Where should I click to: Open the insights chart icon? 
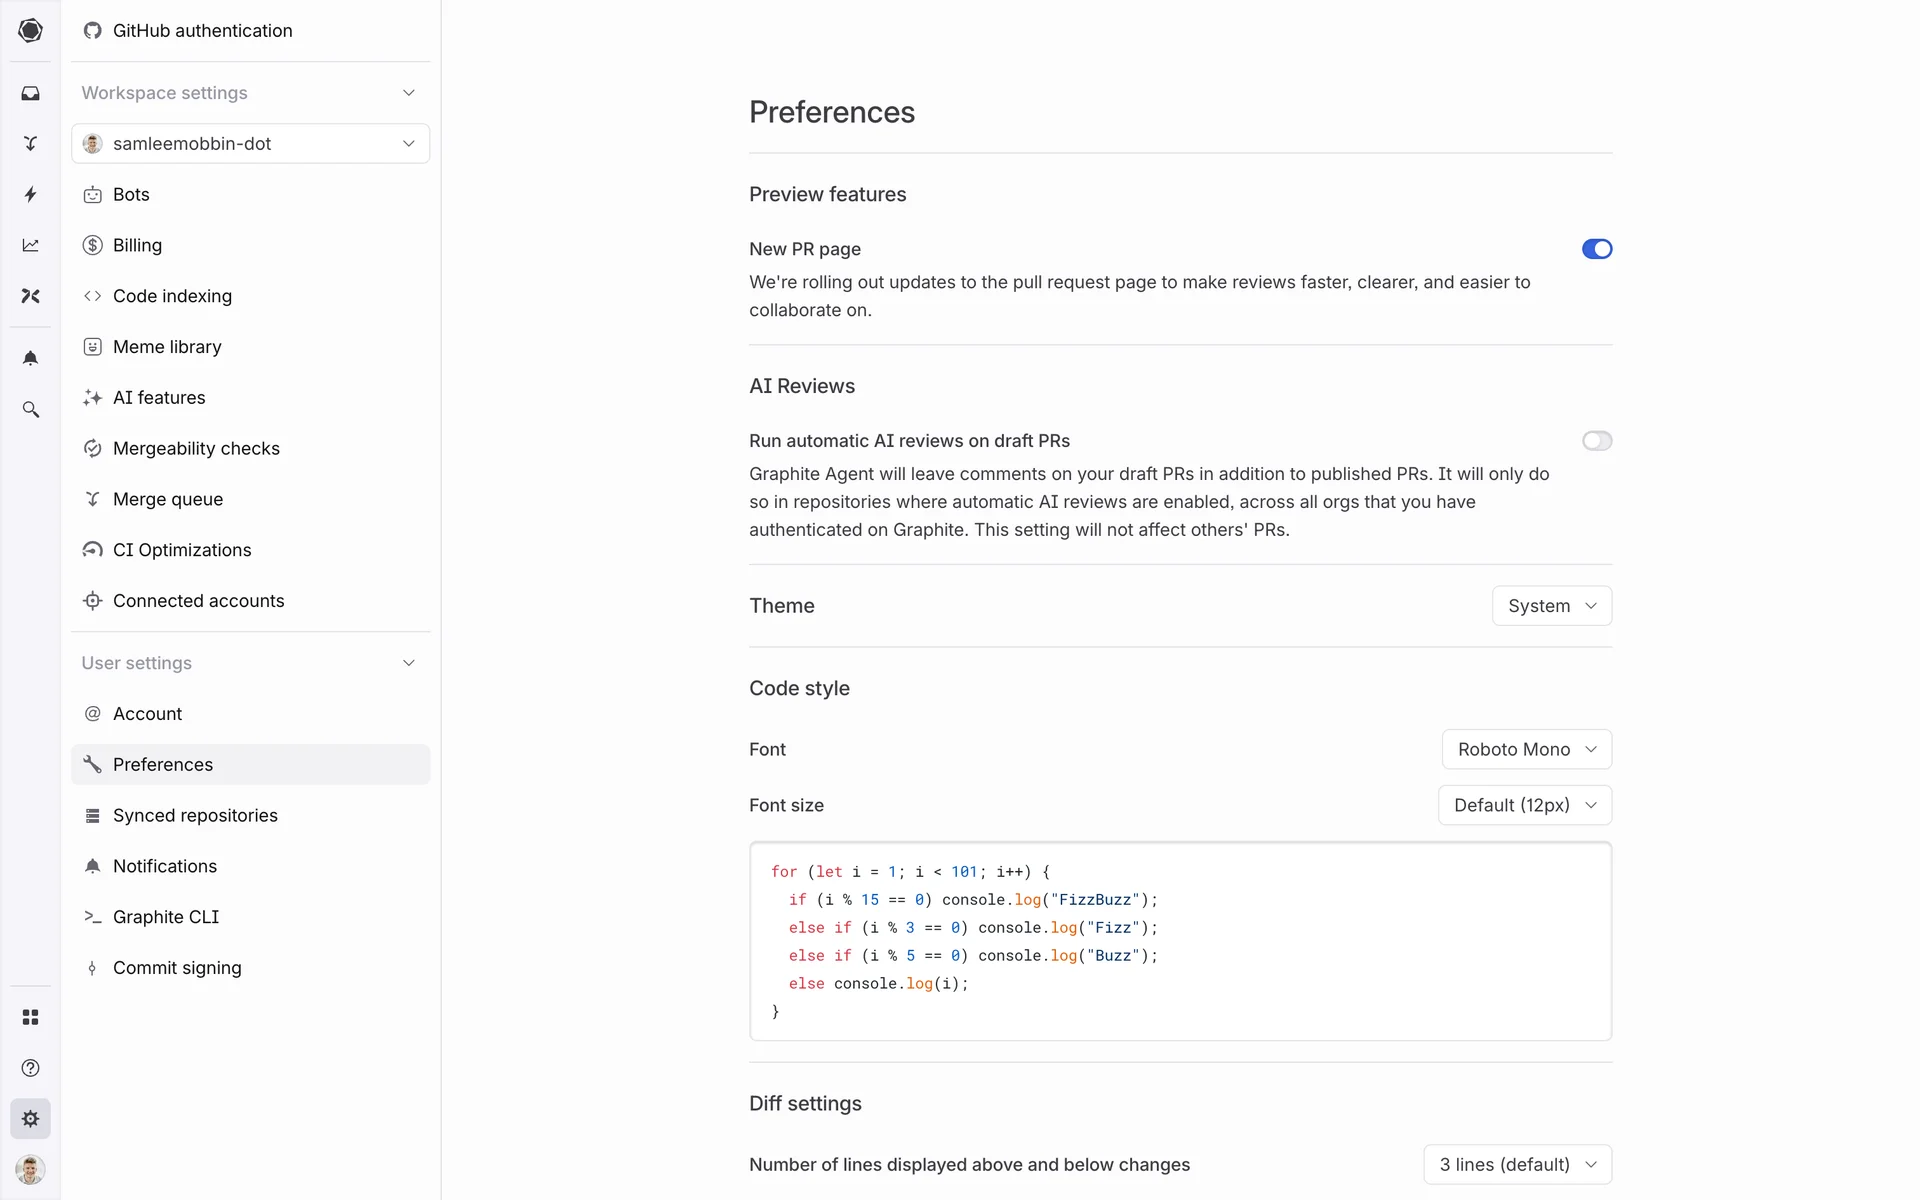click(x=30, y=245)
